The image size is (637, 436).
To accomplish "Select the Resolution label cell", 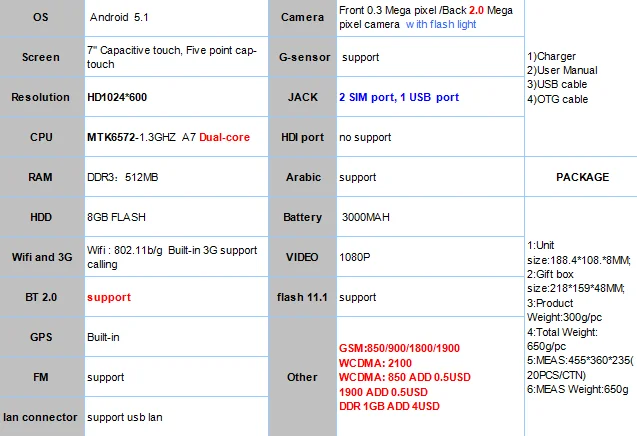I will pos(42,97).
